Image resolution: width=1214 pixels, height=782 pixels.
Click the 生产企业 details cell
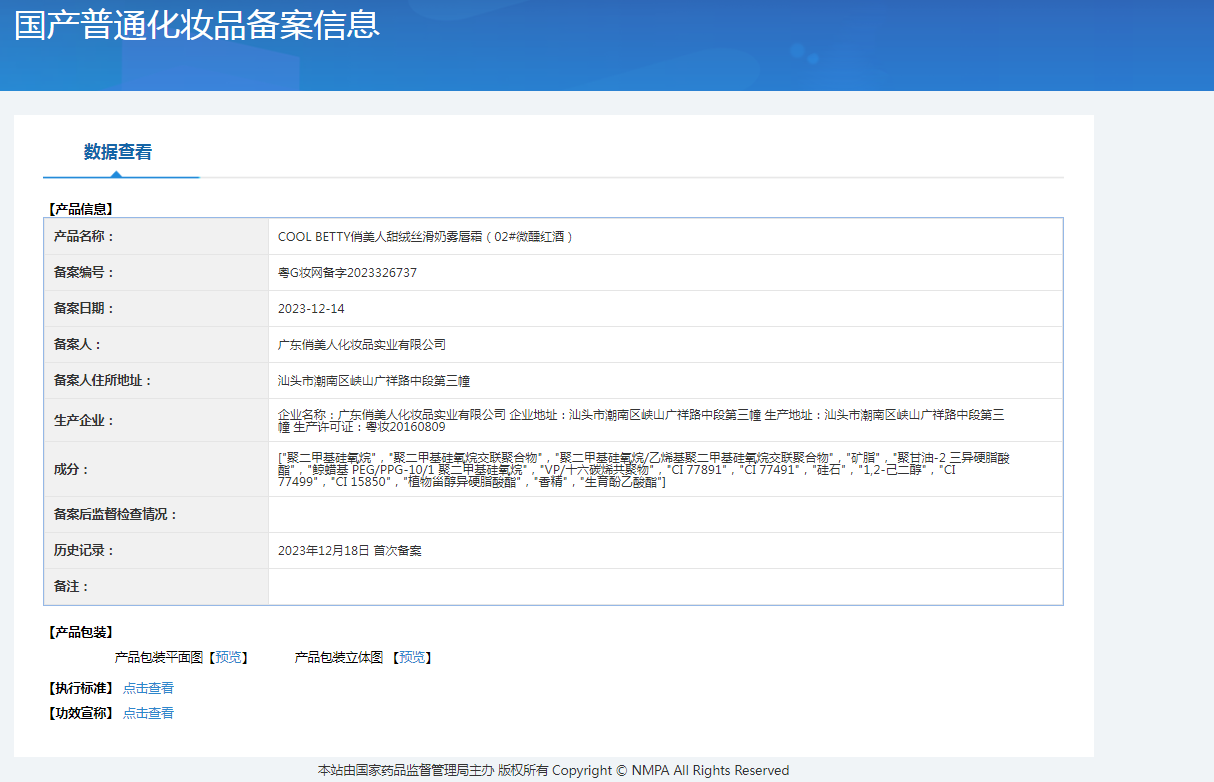point(640,420)
